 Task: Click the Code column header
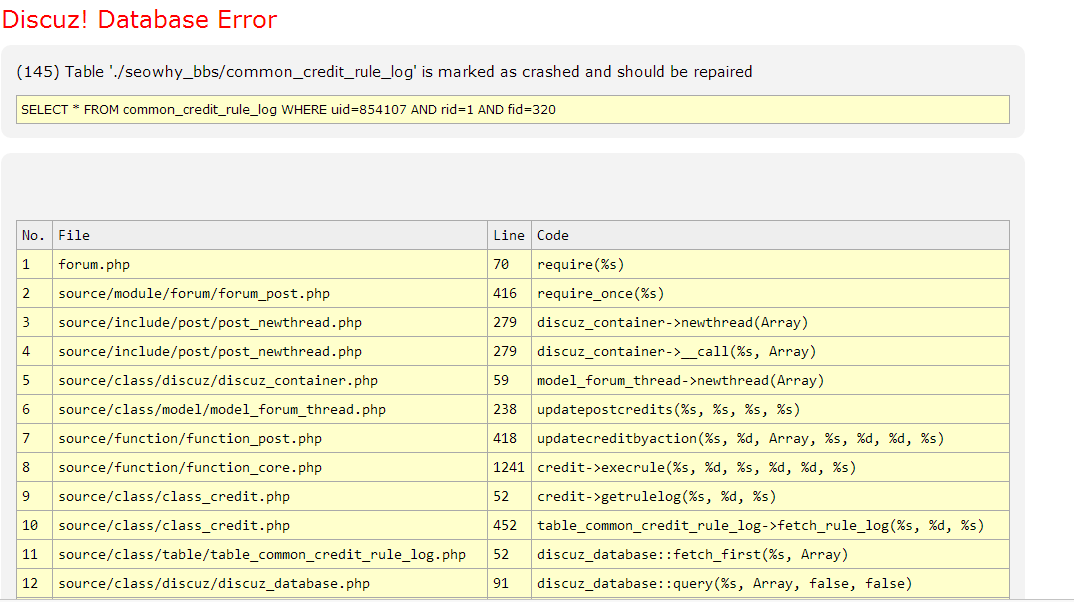[x=553, y=235]
